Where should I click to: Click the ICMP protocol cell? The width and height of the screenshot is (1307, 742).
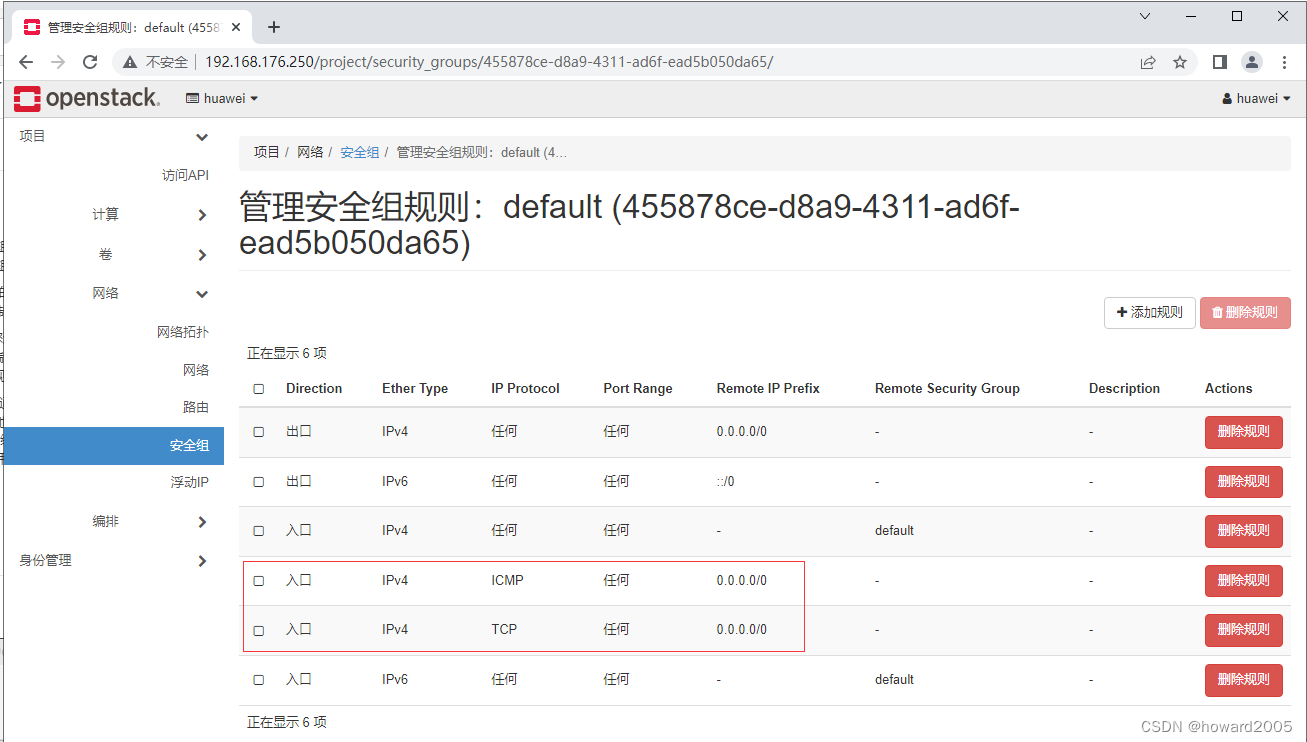(507, 580)
